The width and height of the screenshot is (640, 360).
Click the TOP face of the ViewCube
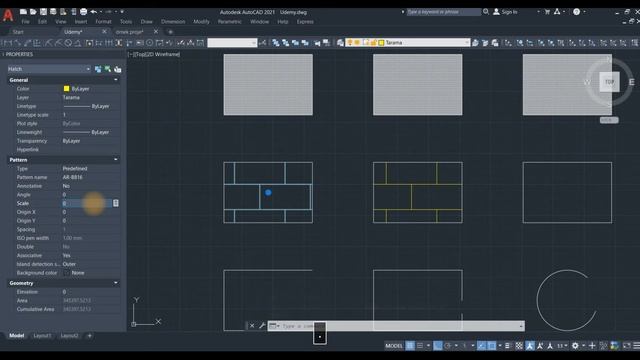(609, 82)
